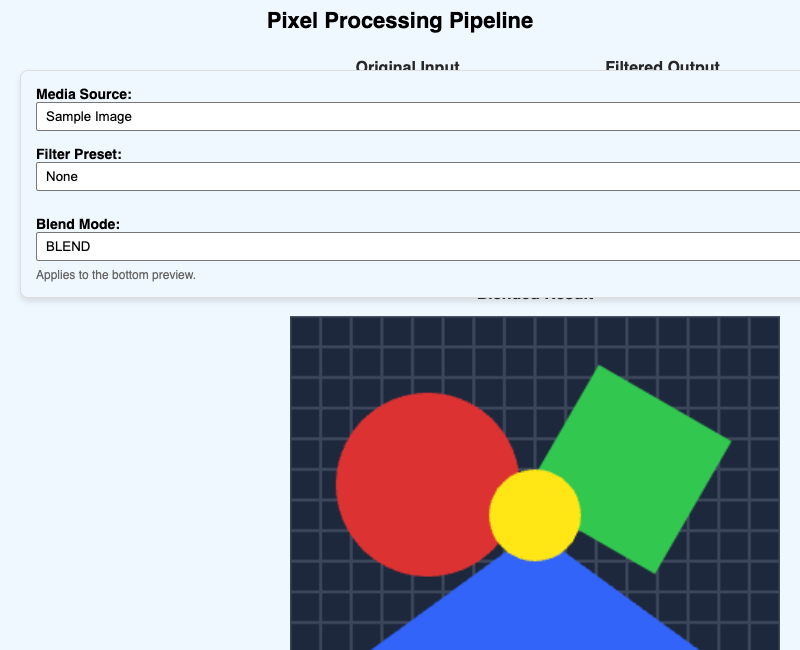Viewport: 800px width, 650px height.
Task: Click the Blend Mode label
Action: click(x=78, y=224)
